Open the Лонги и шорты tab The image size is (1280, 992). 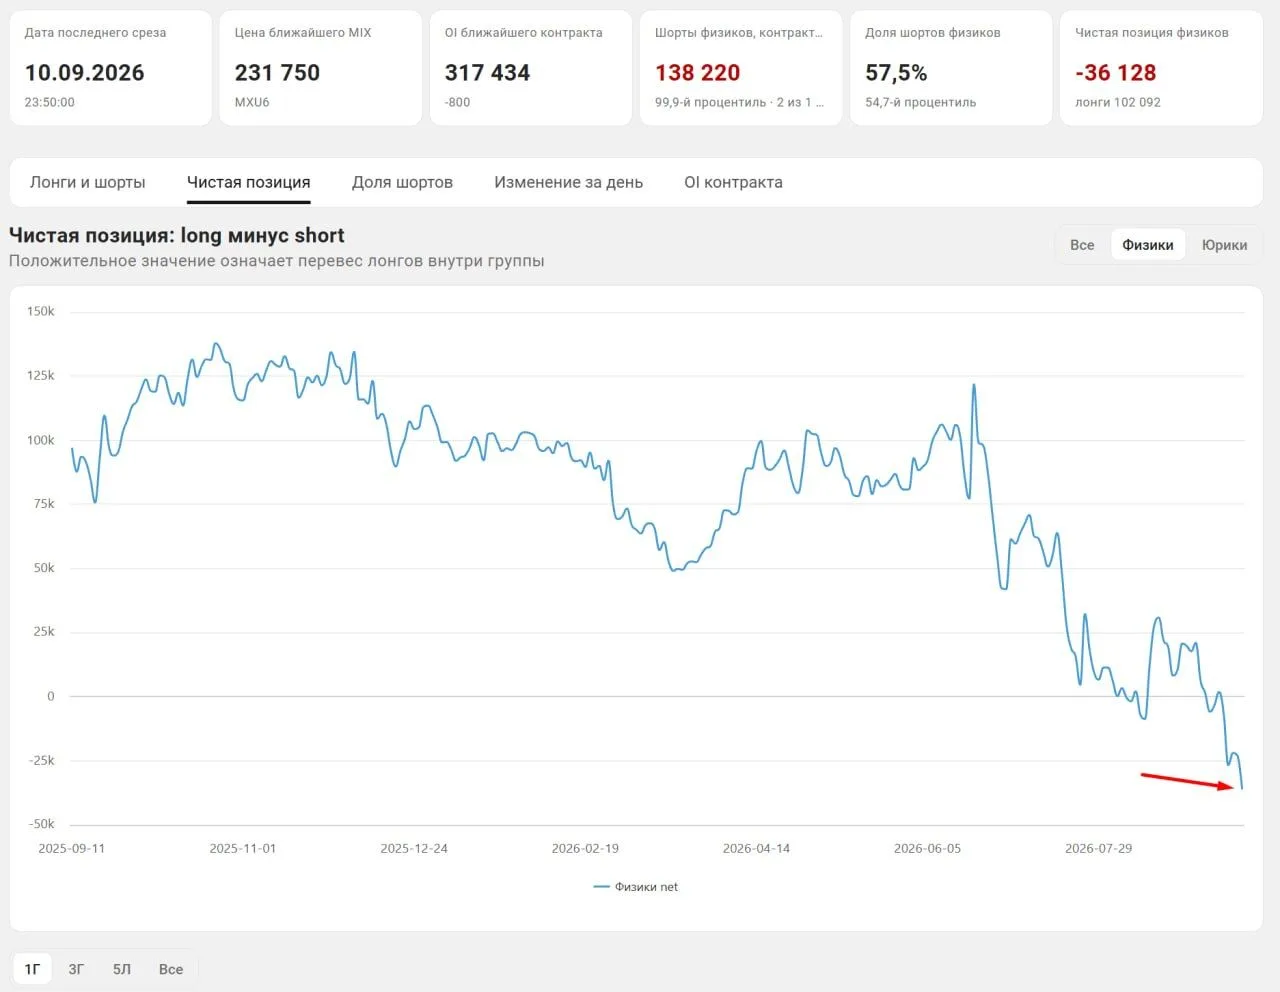[x=88, y=182]
